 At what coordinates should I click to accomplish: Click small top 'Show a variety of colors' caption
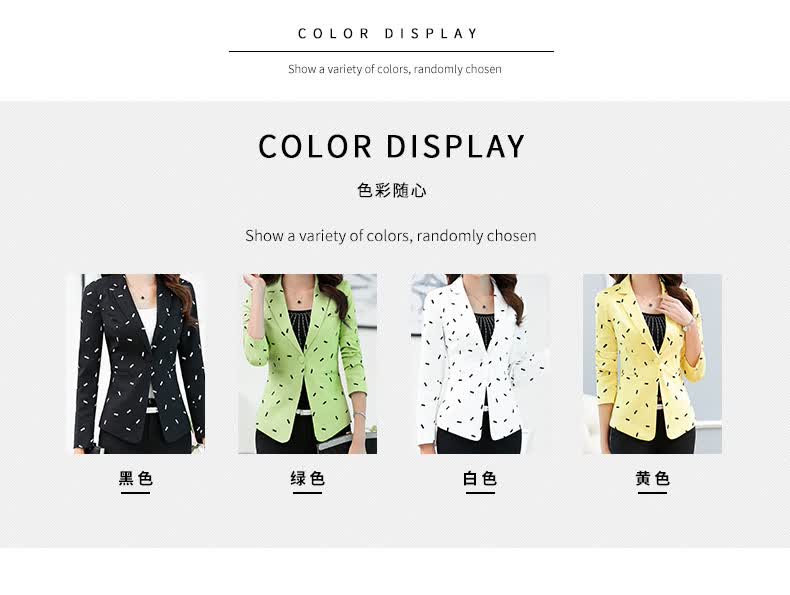pos(394,69)
